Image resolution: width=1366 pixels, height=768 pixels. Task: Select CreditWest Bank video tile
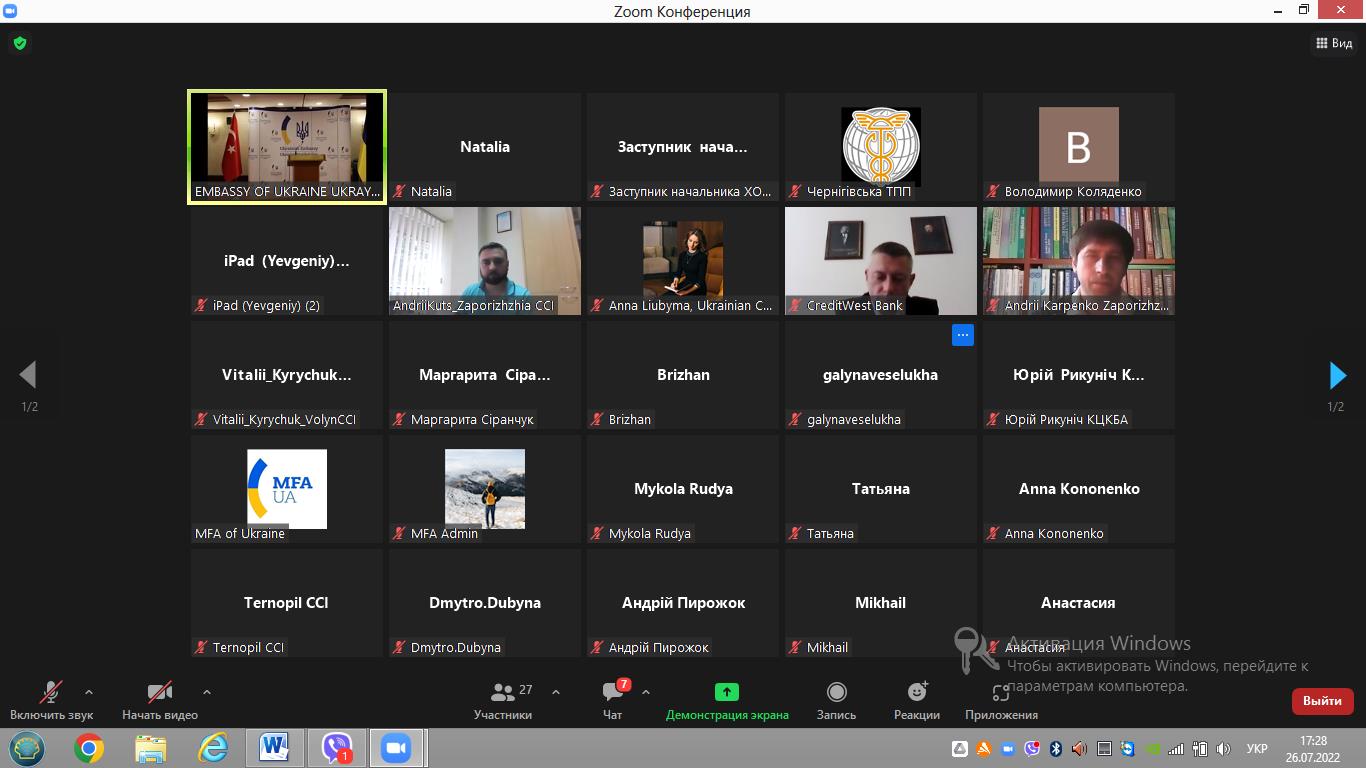point(881,261)
